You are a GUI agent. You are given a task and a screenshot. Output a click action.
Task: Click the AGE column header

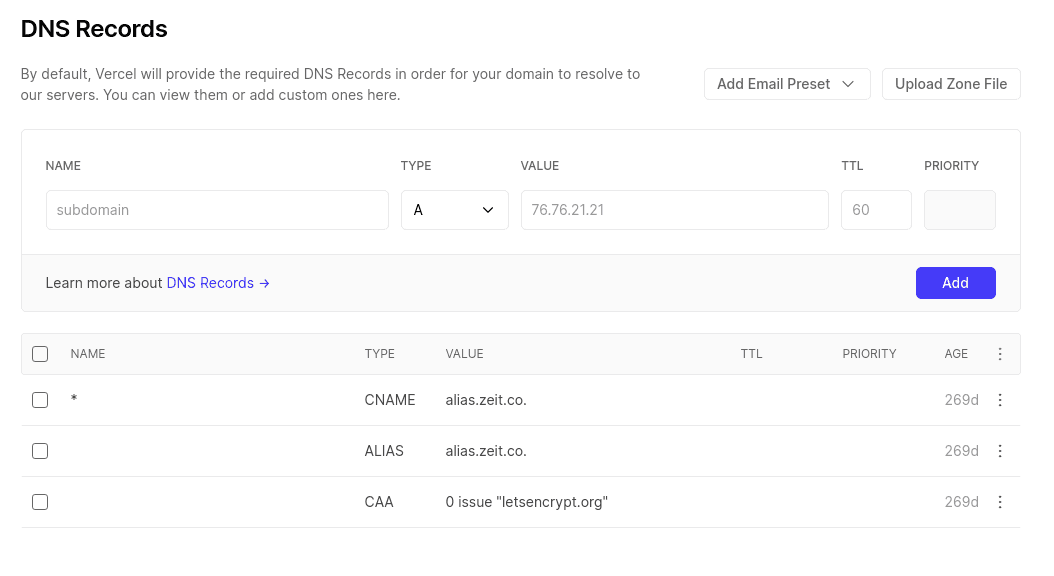(956, 353)
